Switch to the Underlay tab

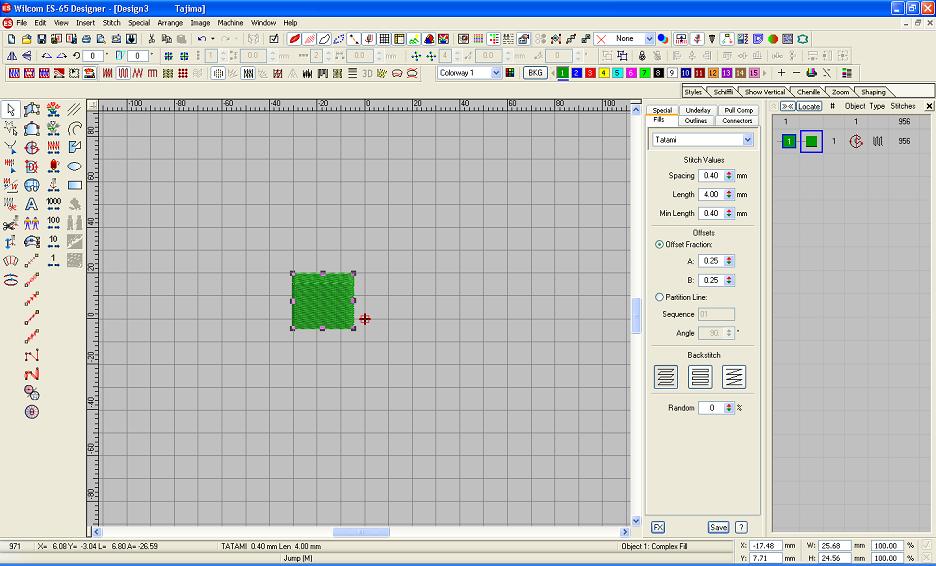[698, 110]
